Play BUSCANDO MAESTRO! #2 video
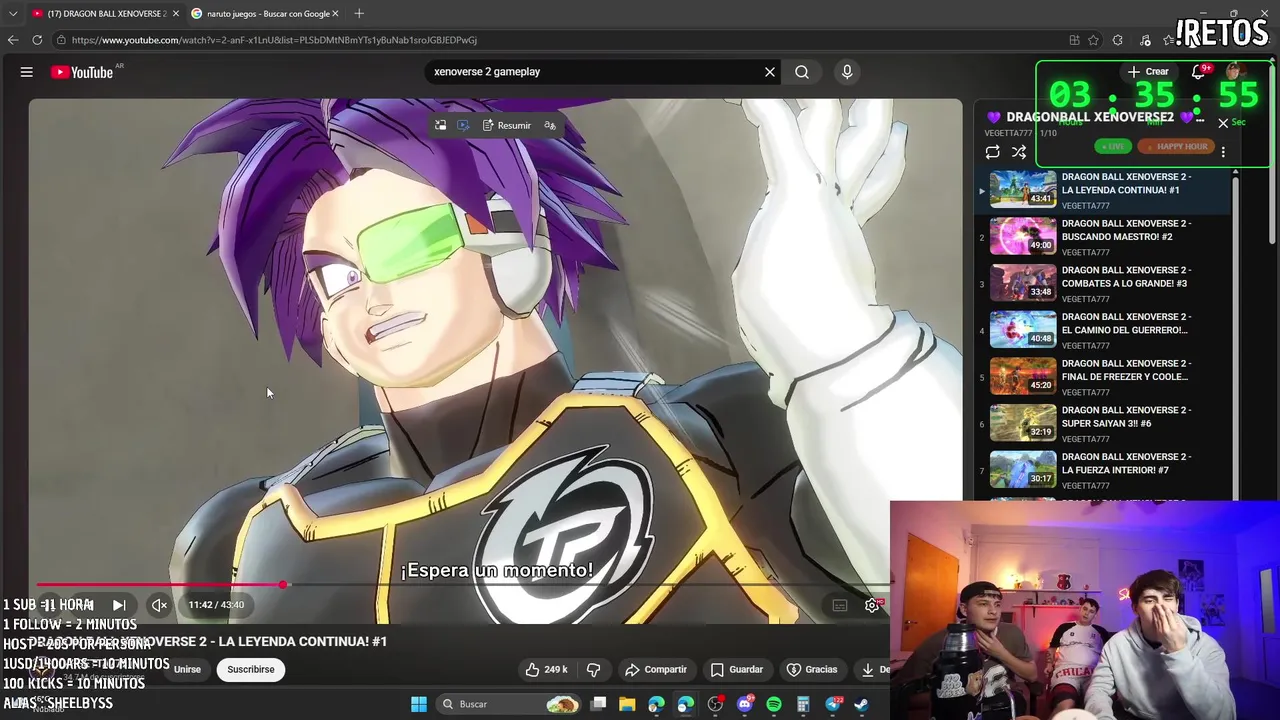This screenshot has height=720, width=1280. (x=1104, y=237)
